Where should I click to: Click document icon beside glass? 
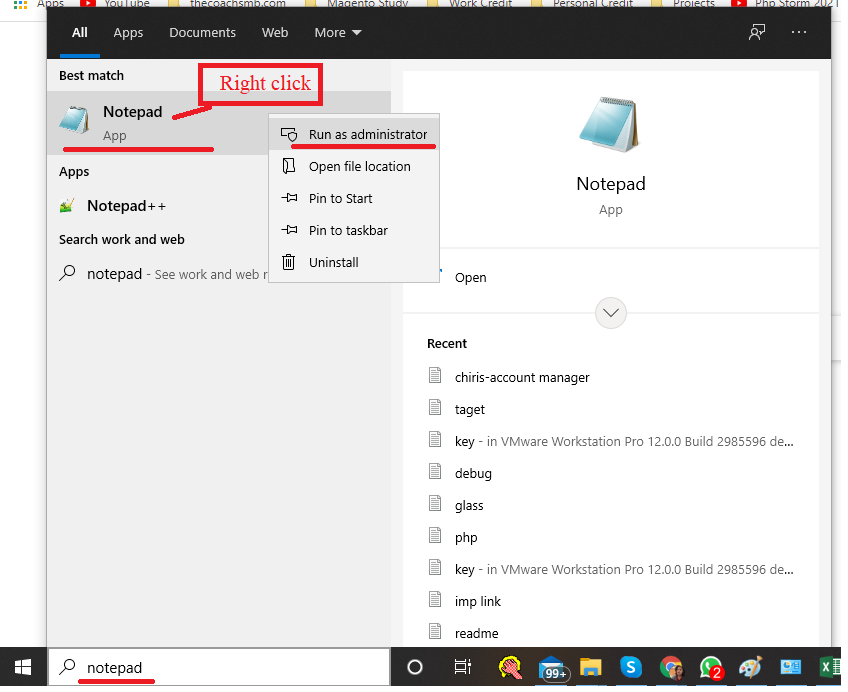click(435, 503)
